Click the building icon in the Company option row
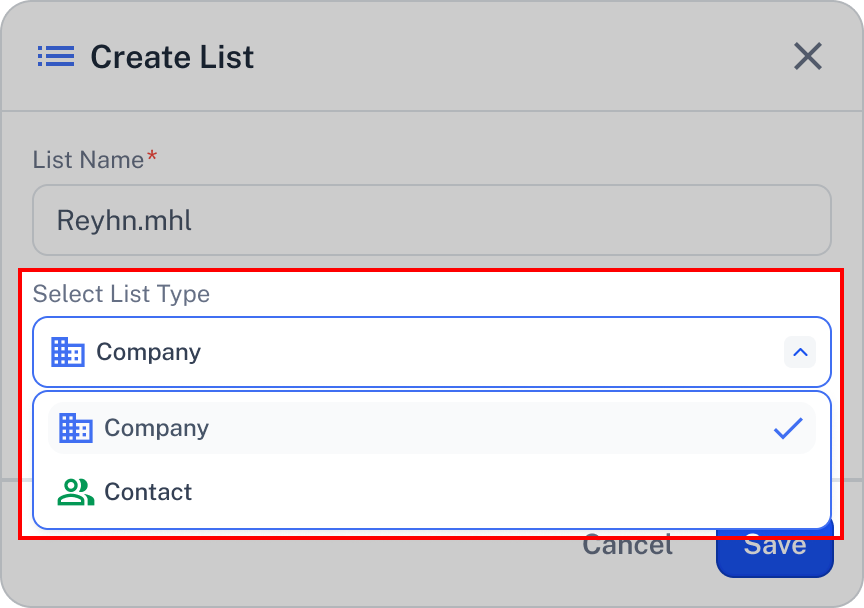Viewport: 864px width, 608px height. 76,428
